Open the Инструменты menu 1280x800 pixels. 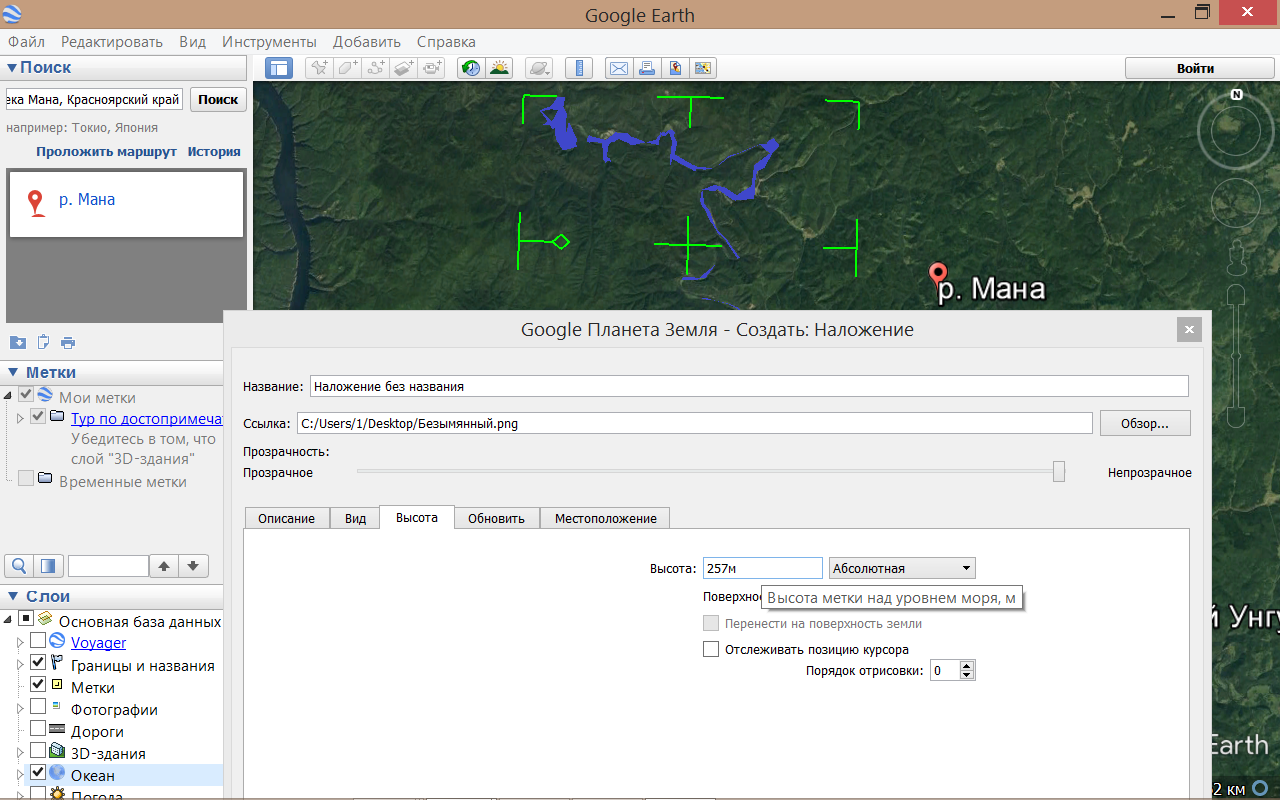(270, 42)
